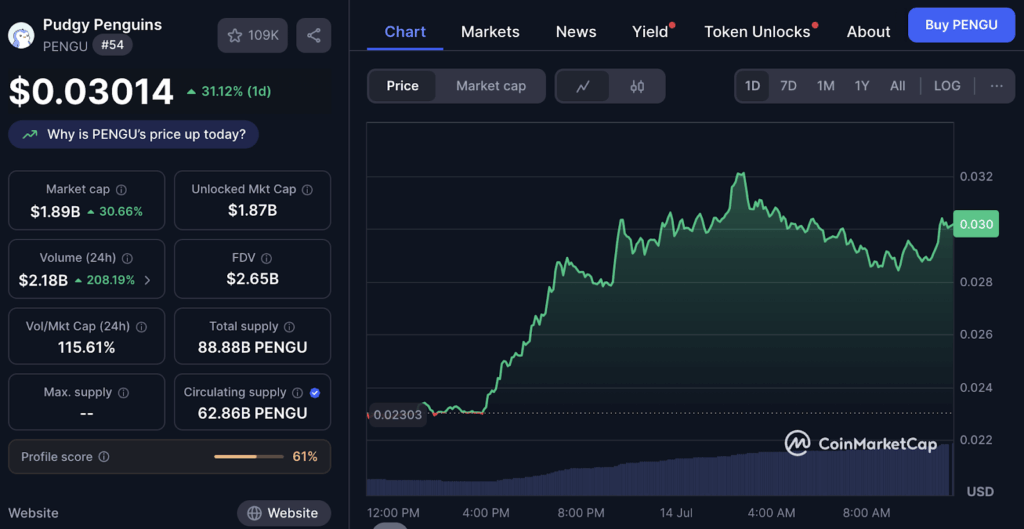Switch to line chart view icon
The height and width of the screenshot is (529, 1024).
[x=583, y=86]
